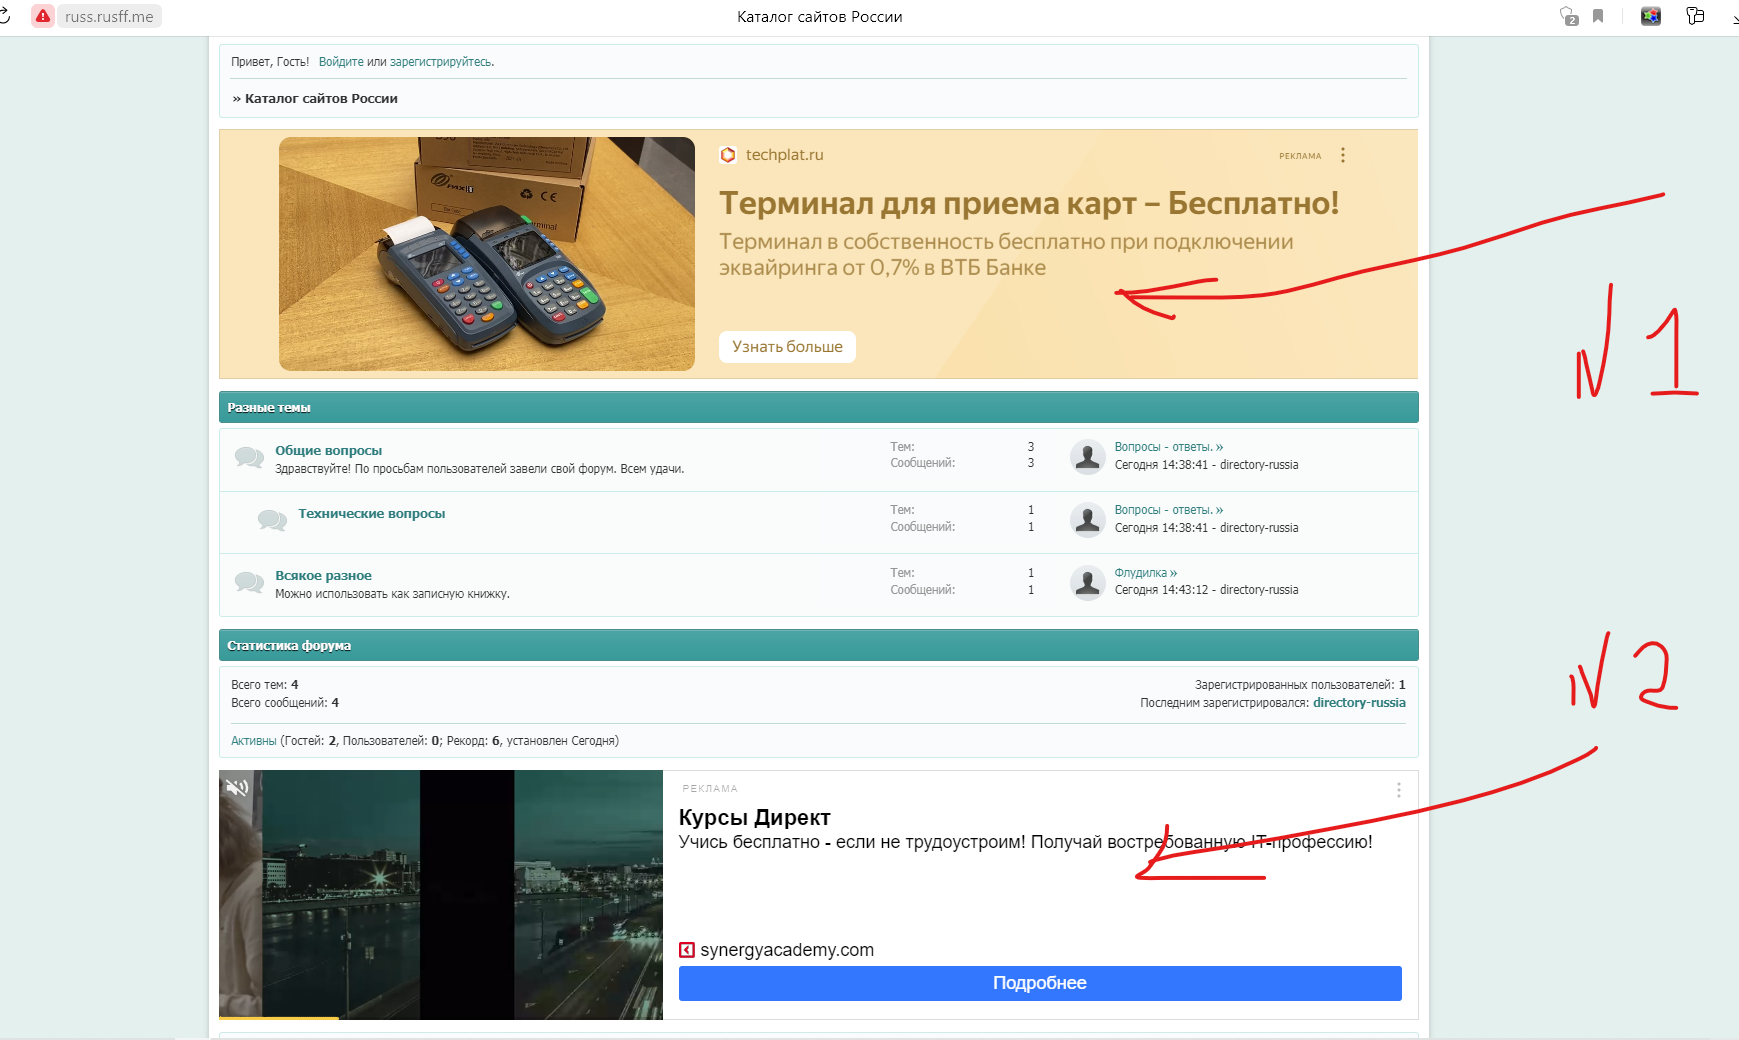Click the blue Подробнее button

pyautogui.click(x=1040, y=983)
